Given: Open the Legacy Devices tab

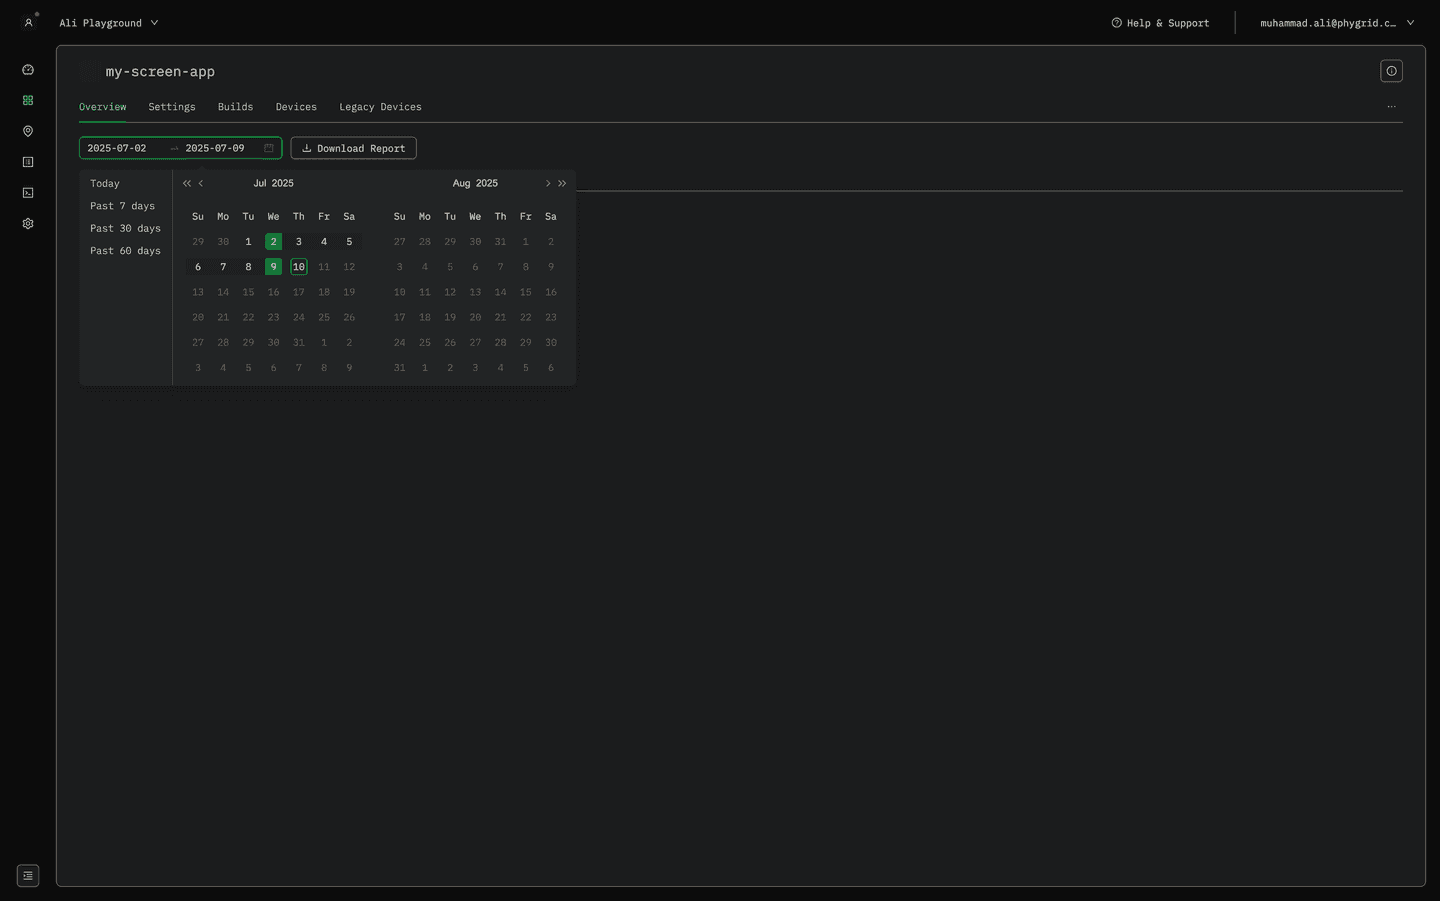Looking at the screenshot, I should point(380,106).
